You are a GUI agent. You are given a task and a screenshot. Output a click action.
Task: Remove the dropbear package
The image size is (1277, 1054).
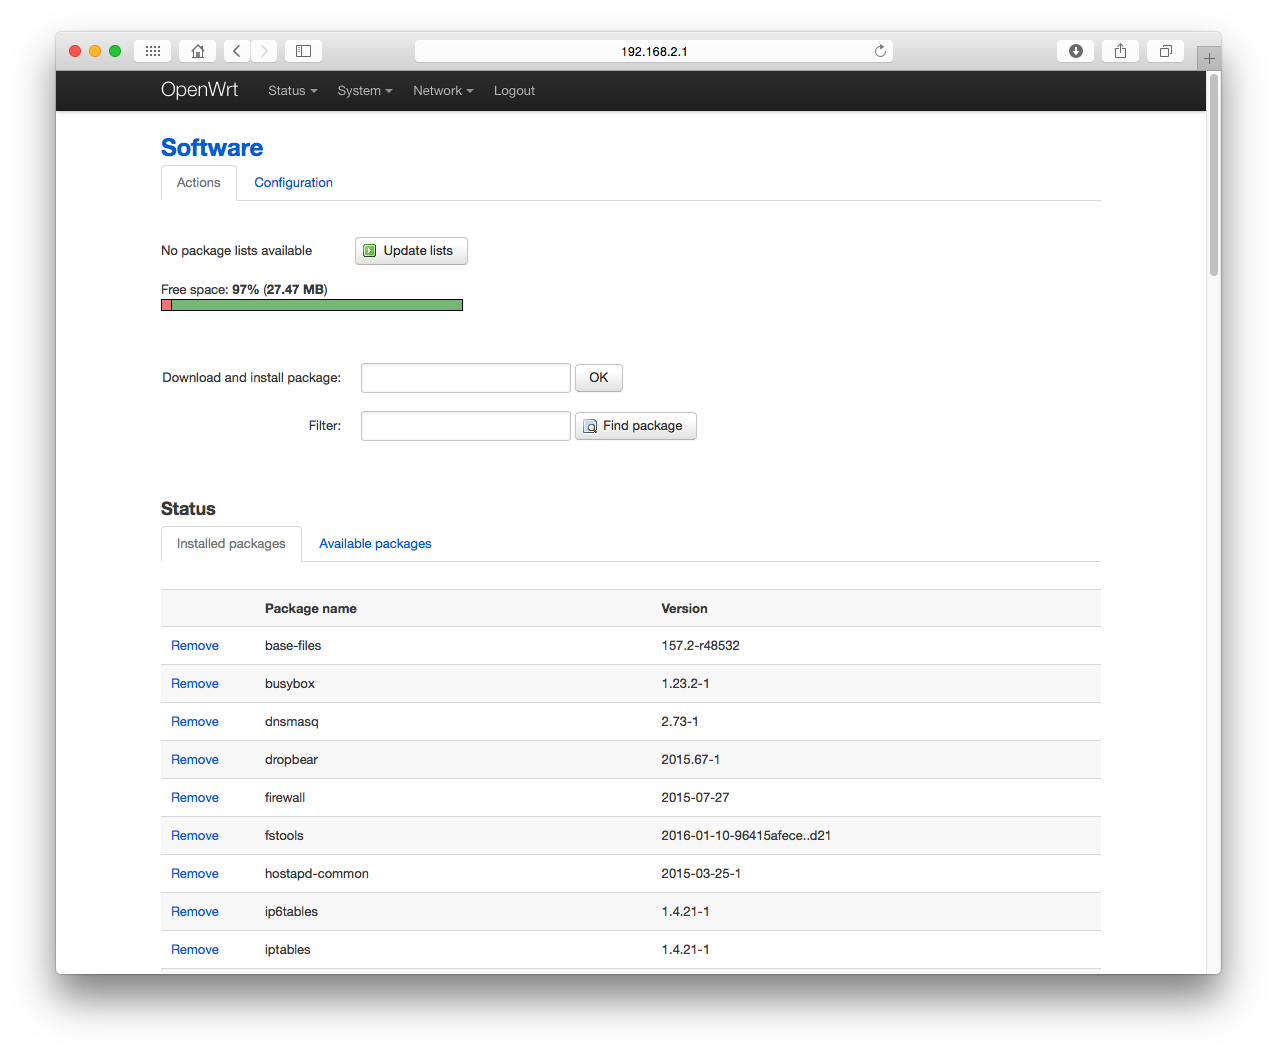(x=195, y=760)
